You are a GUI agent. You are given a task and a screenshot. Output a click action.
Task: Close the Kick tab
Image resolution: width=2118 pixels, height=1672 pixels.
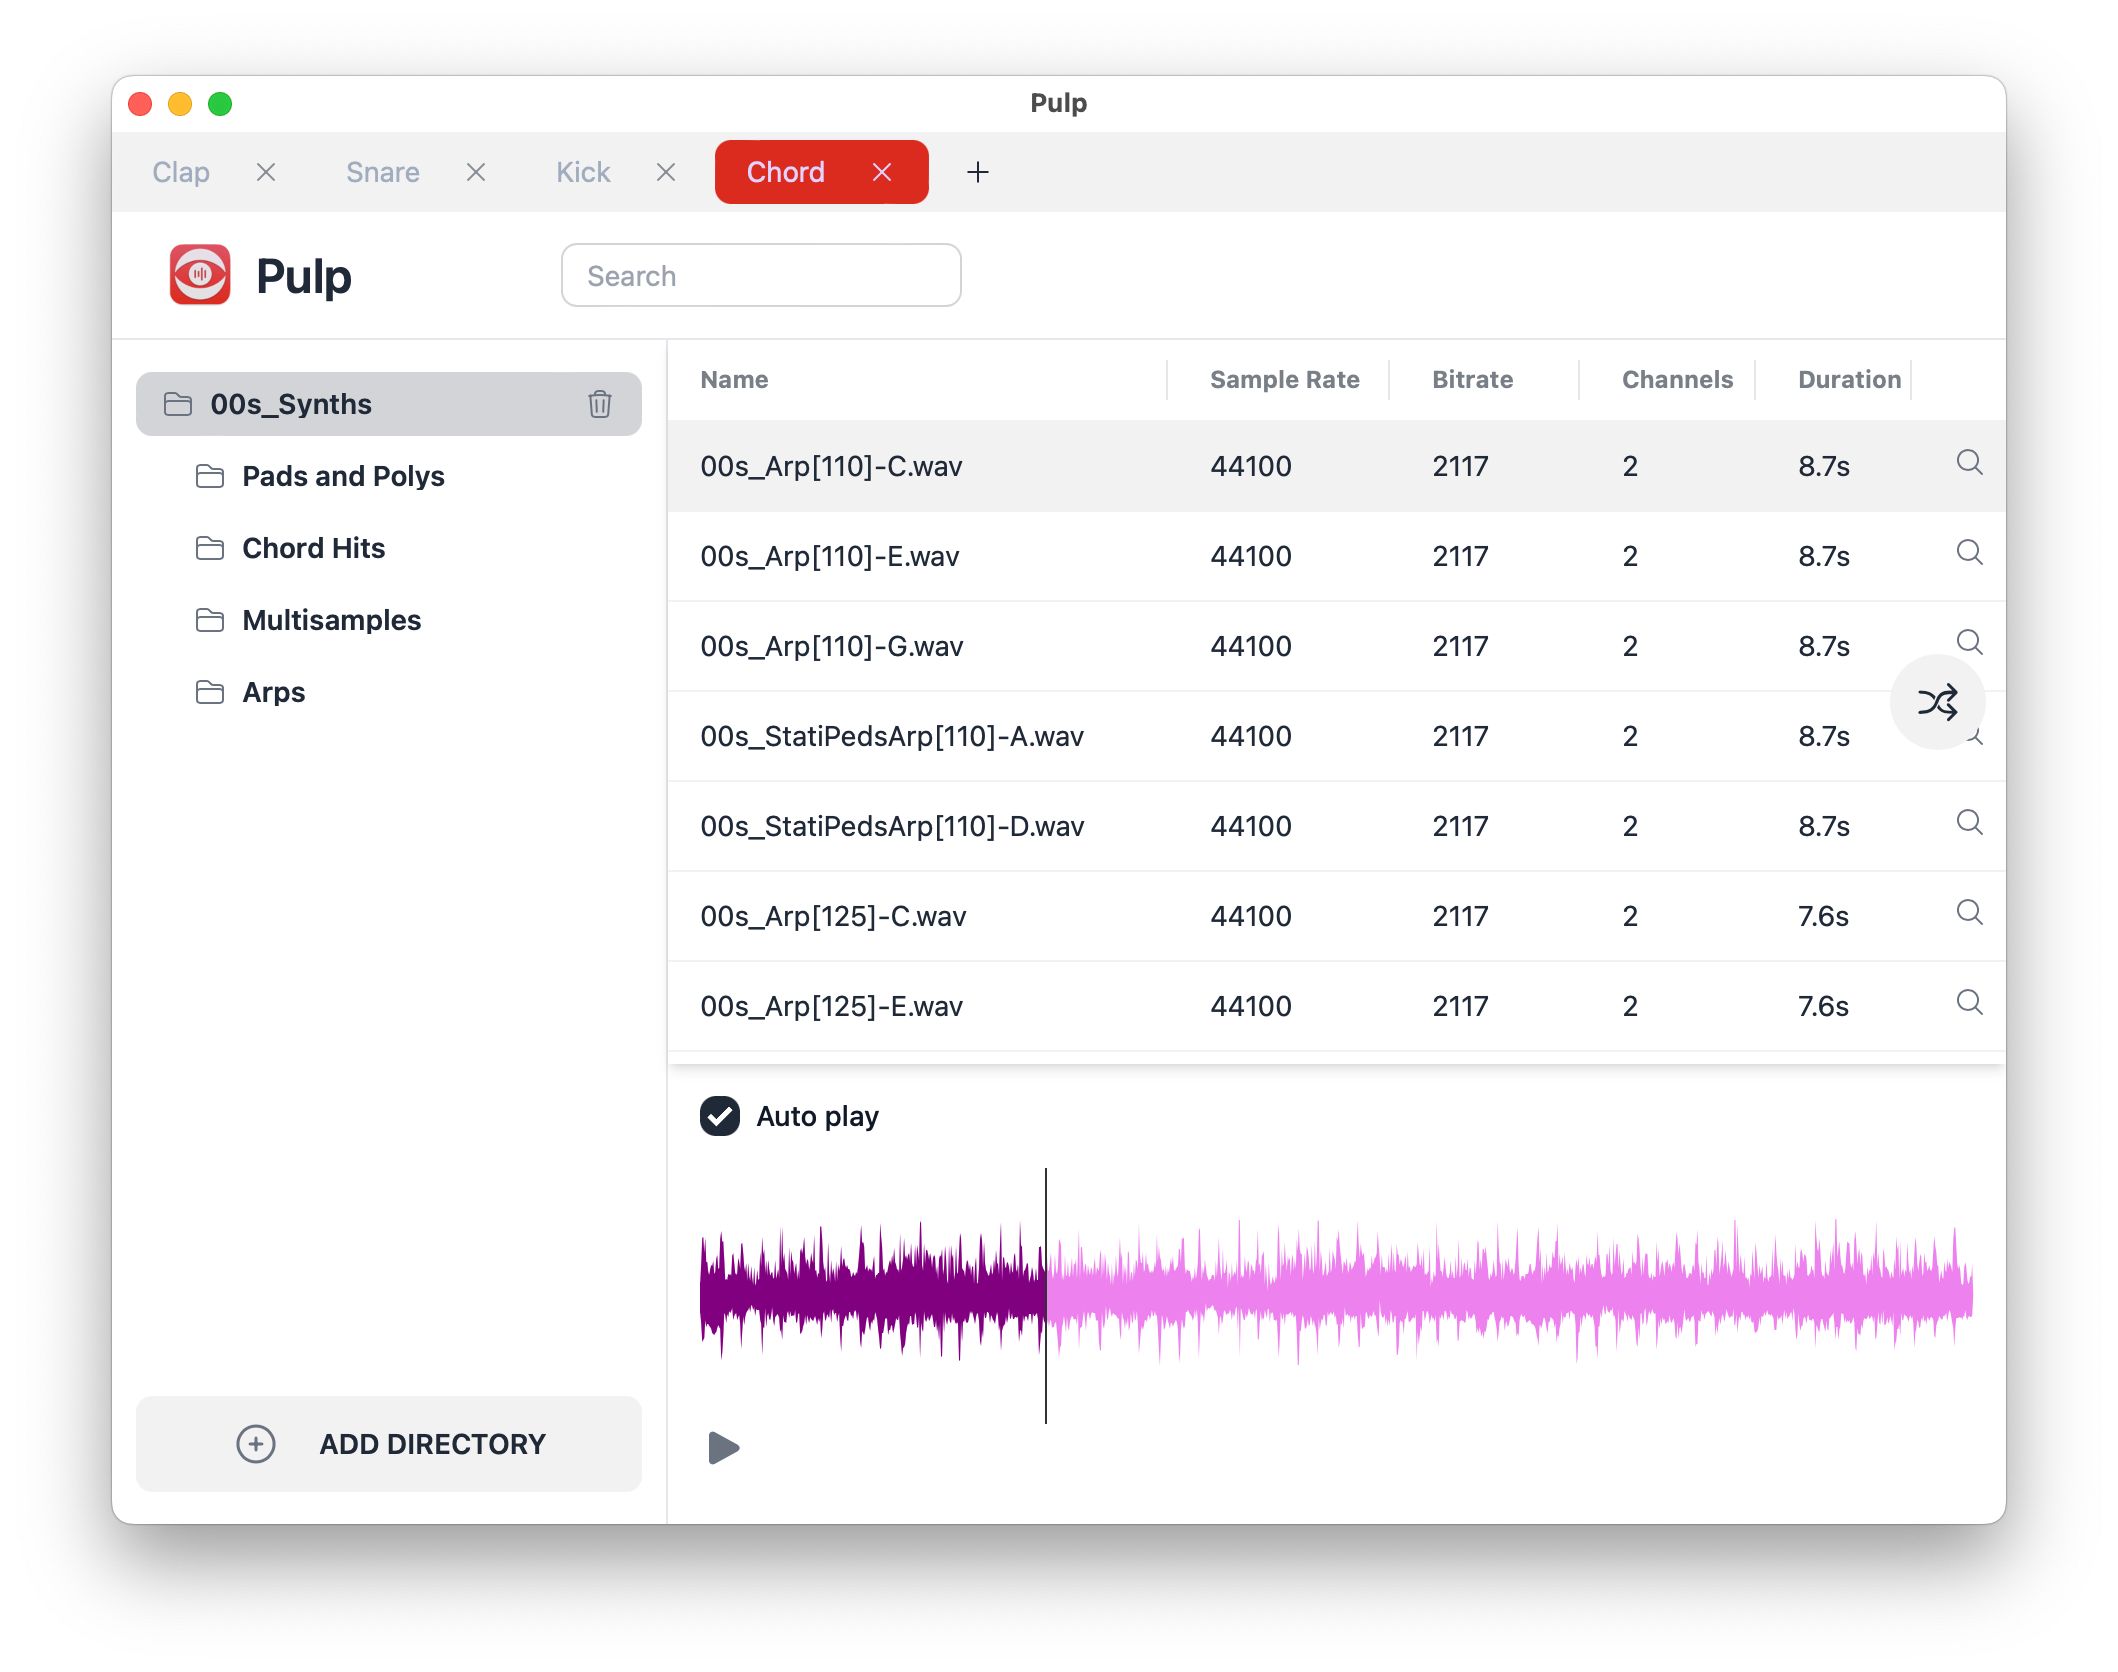[x=665, y=171]
